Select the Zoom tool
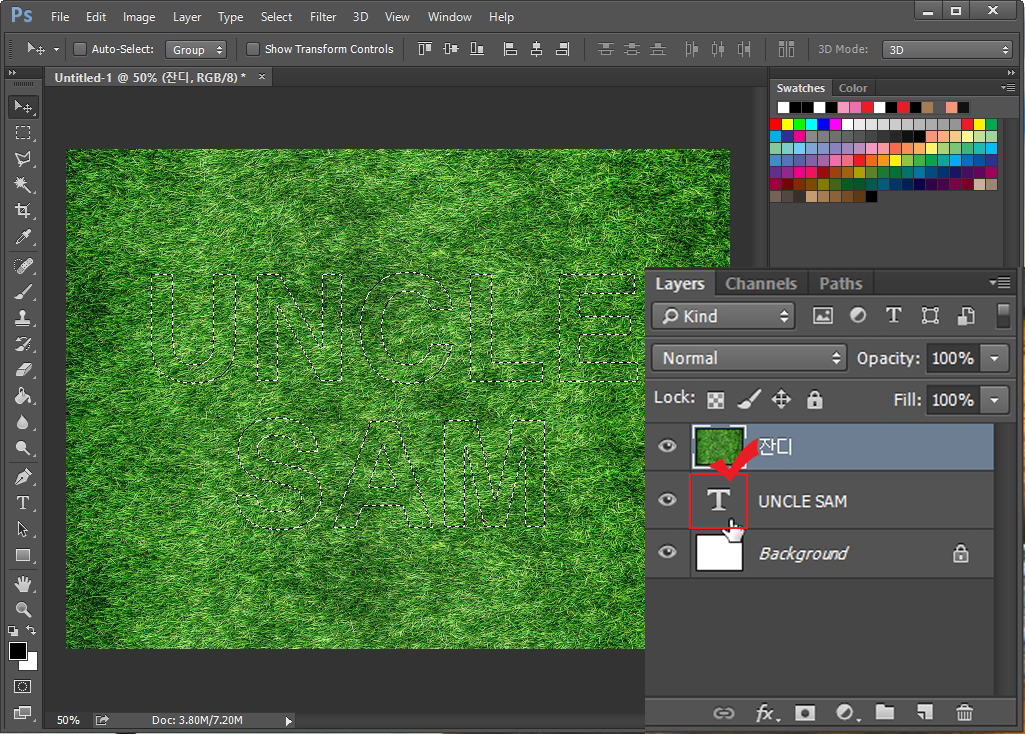Viewport: 1025px width, 734px height. pos(23,609)
